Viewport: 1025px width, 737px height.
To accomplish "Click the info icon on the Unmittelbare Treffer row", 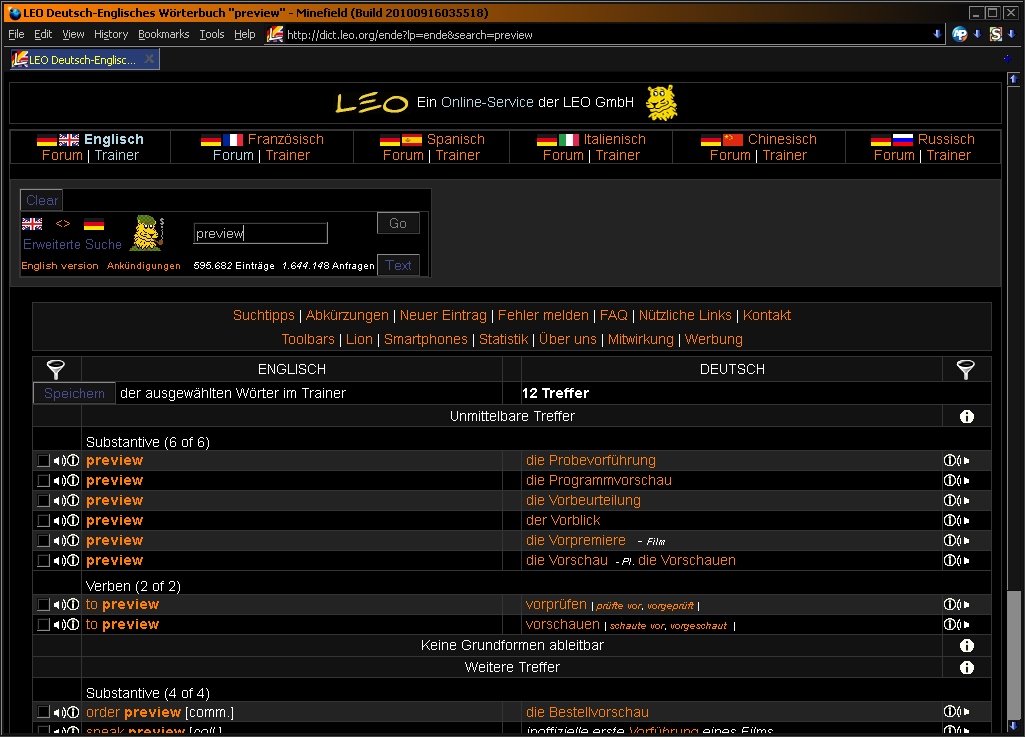I will click(x=966, y=416).
